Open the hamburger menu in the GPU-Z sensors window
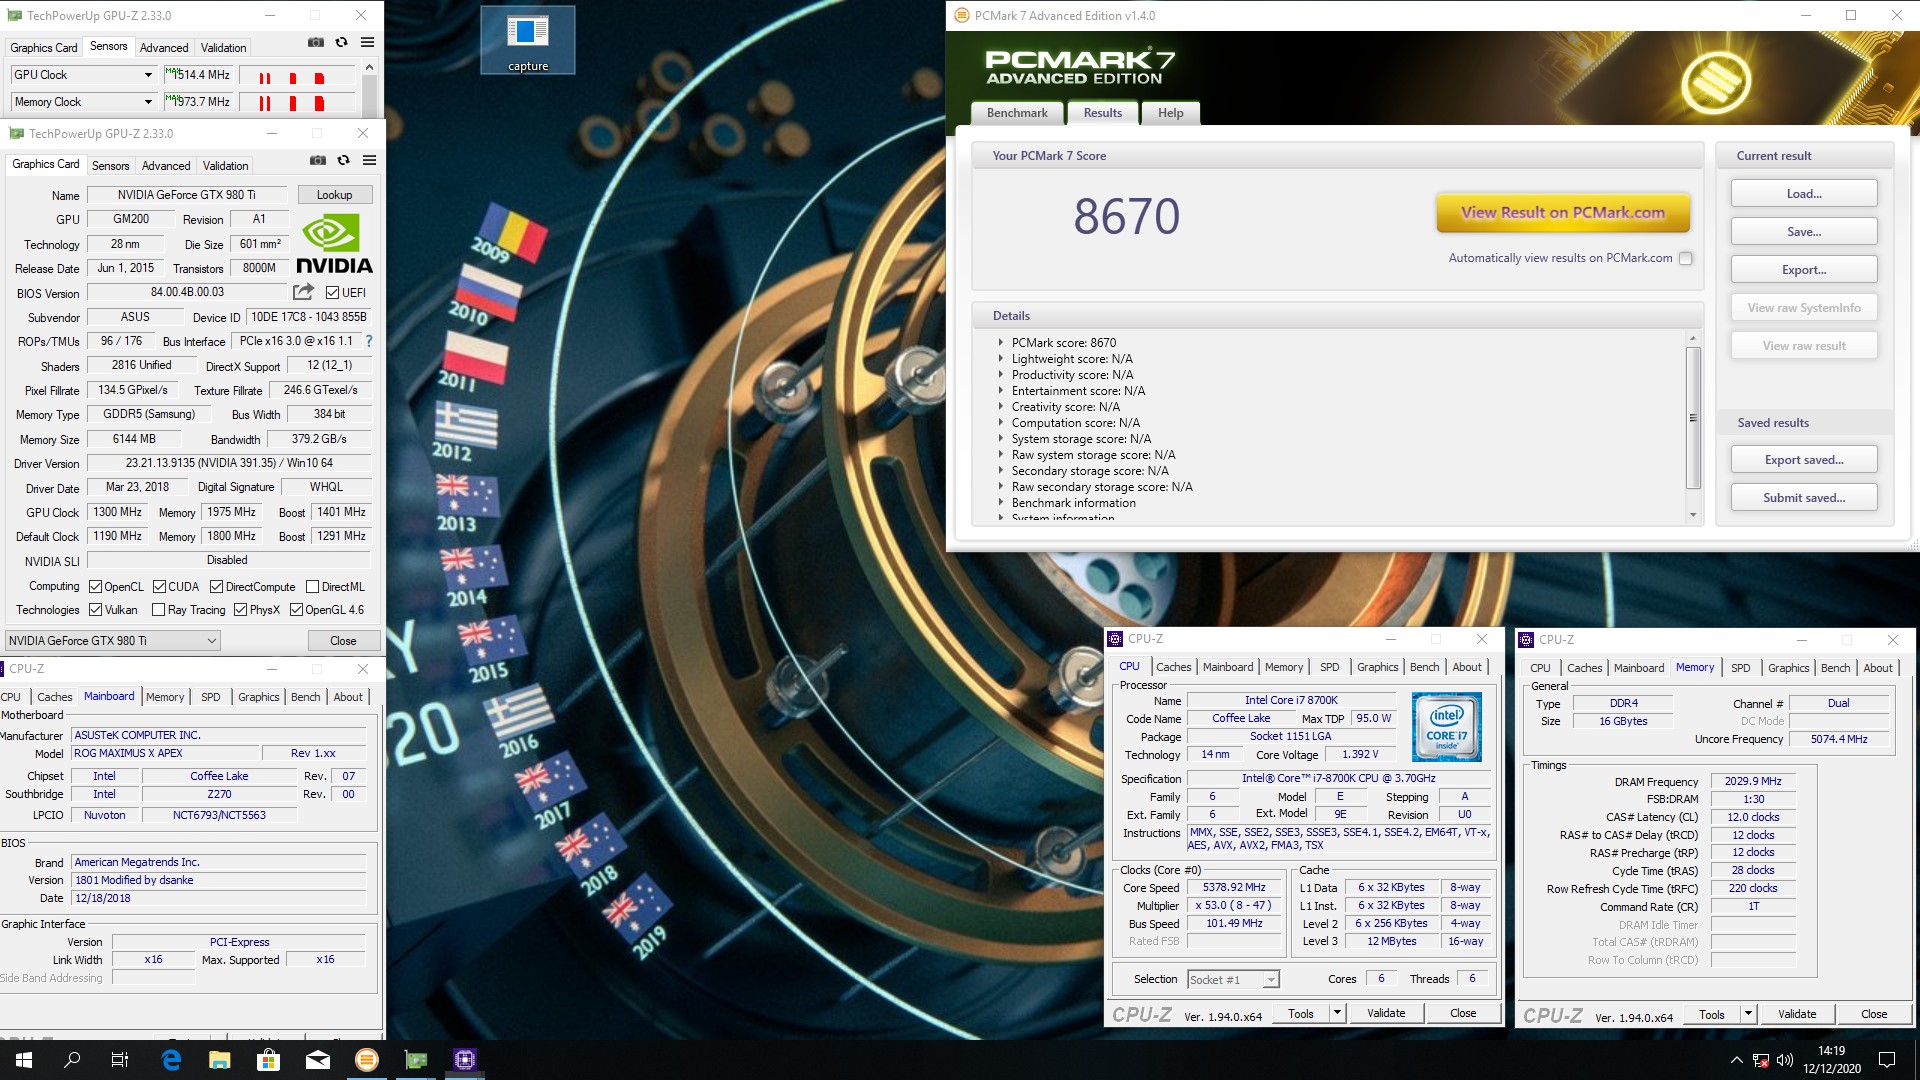The width and height of the screenshot is (1920, 1080). click(367, 42)
